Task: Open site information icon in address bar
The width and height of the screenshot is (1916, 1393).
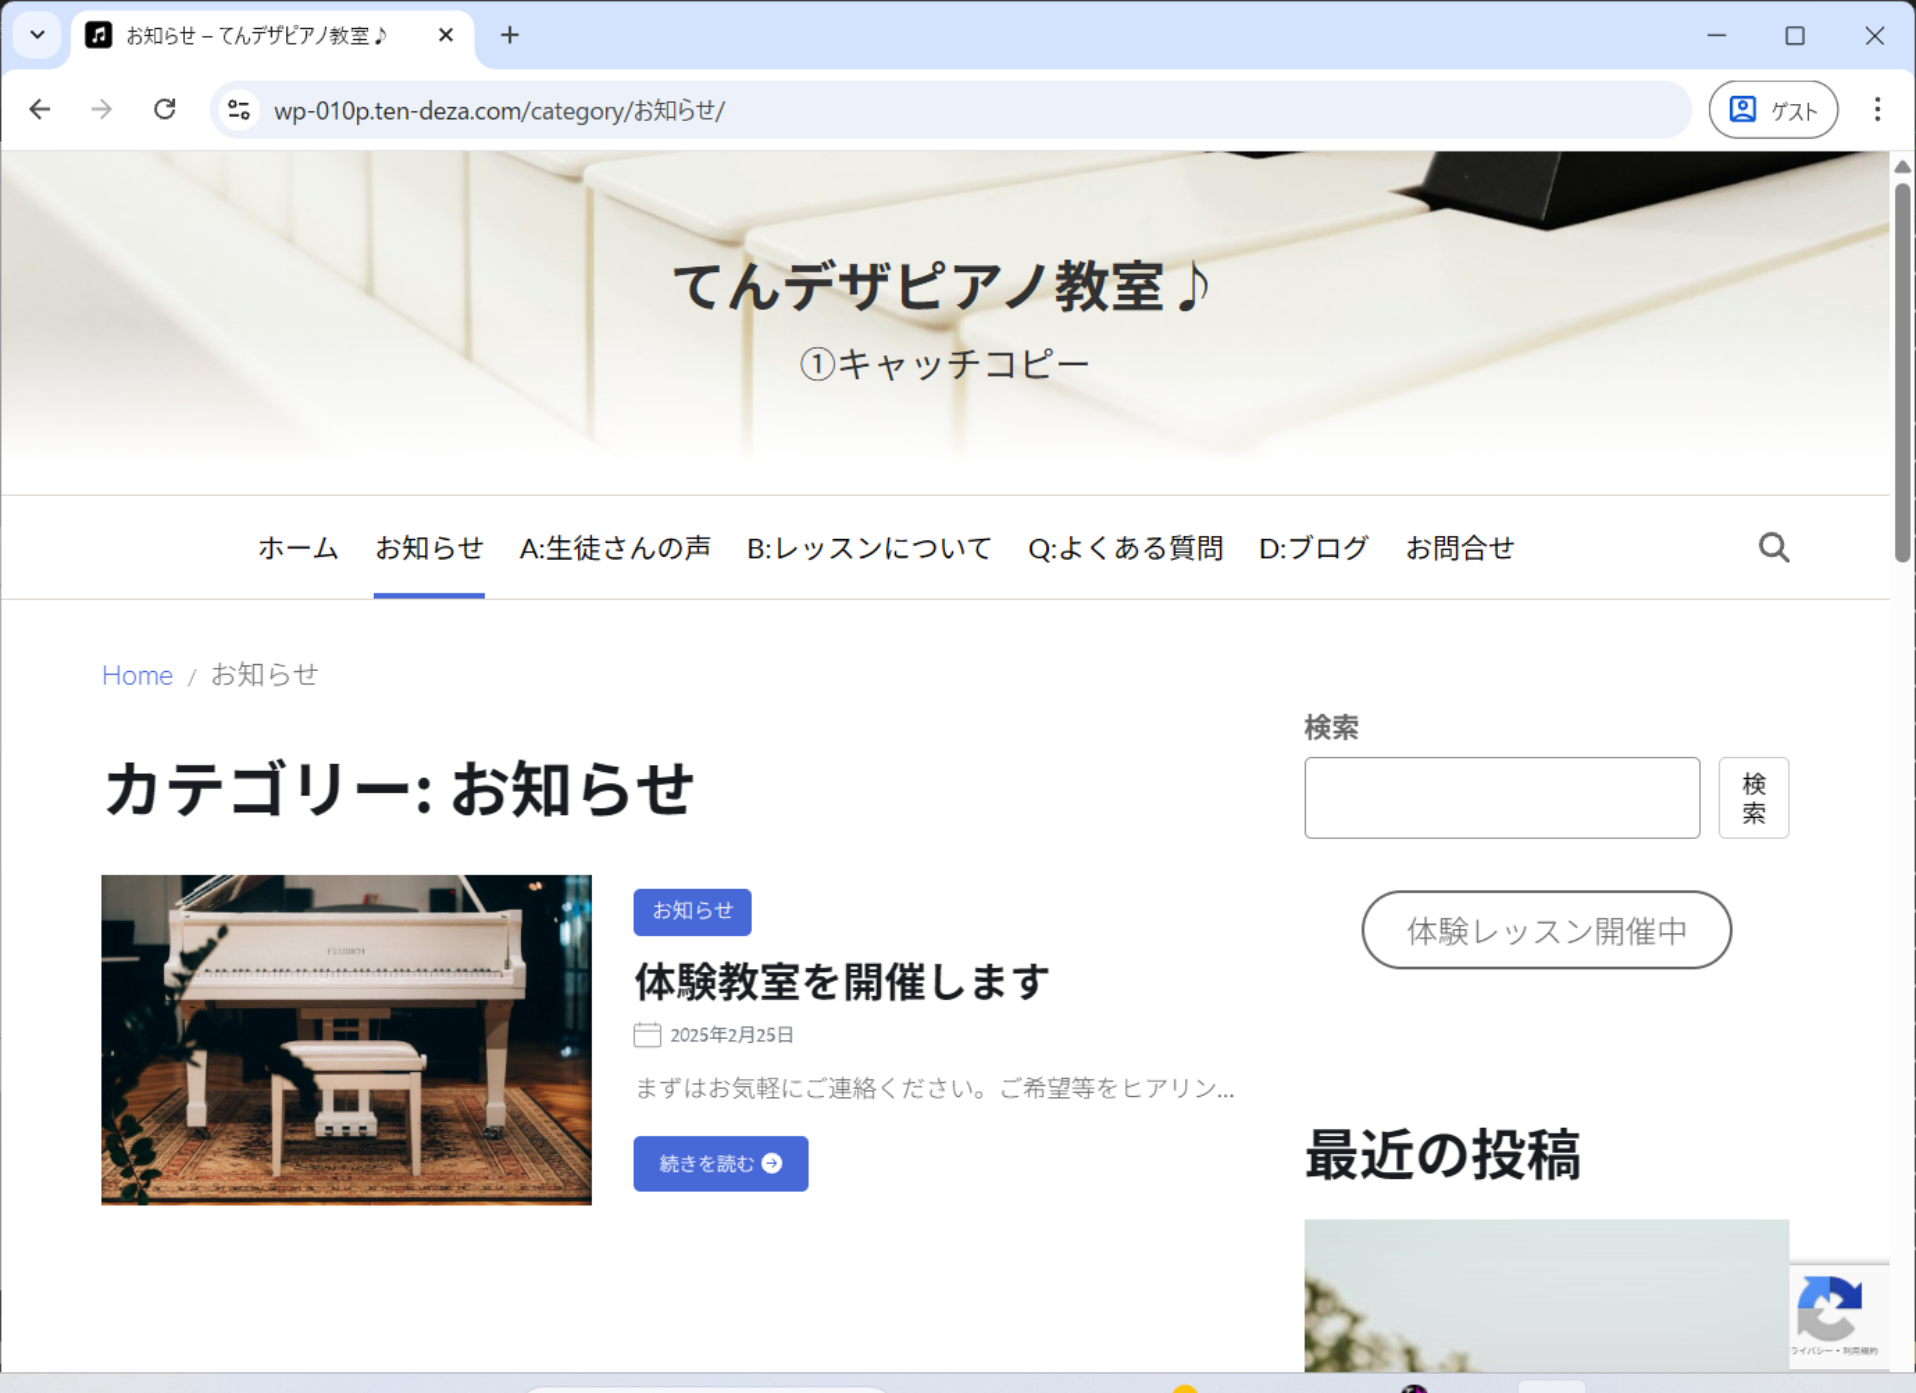Action: click(239, 110)
